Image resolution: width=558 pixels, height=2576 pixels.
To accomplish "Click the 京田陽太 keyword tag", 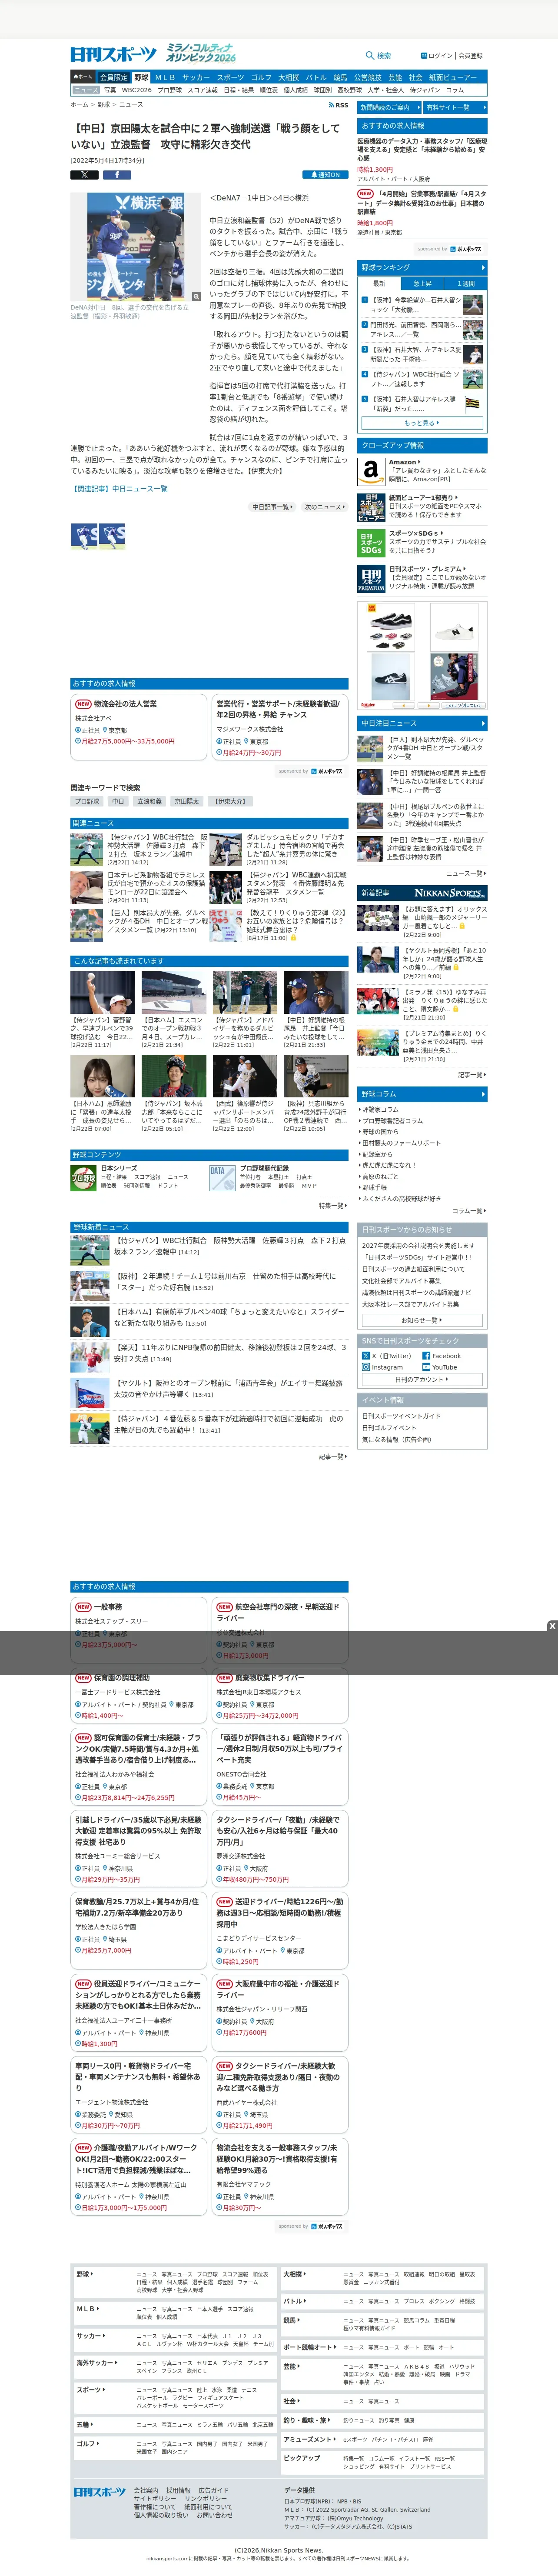I will pyautogui.click(x=186, y=801).
